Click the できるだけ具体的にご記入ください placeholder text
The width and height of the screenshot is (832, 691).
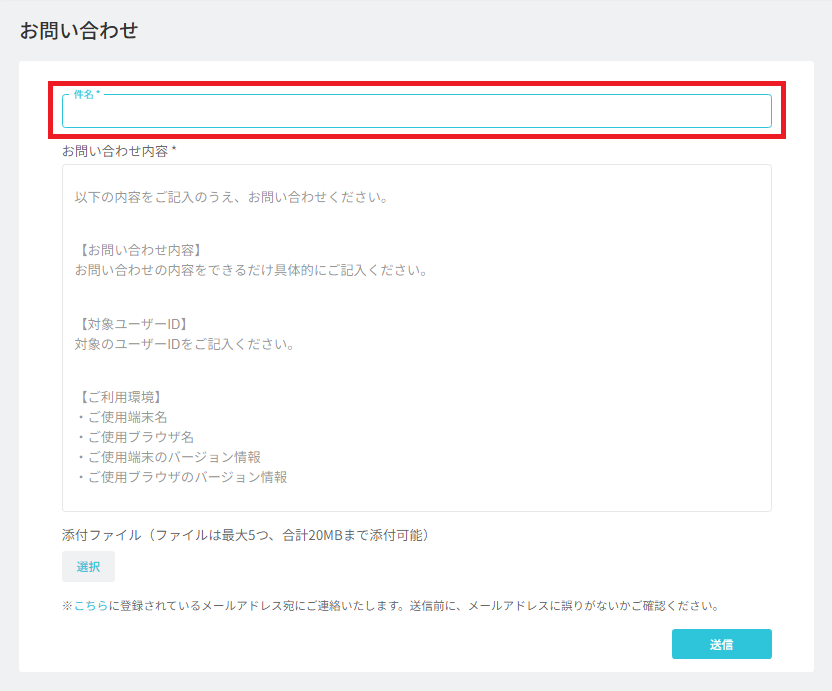coord(252,271)
